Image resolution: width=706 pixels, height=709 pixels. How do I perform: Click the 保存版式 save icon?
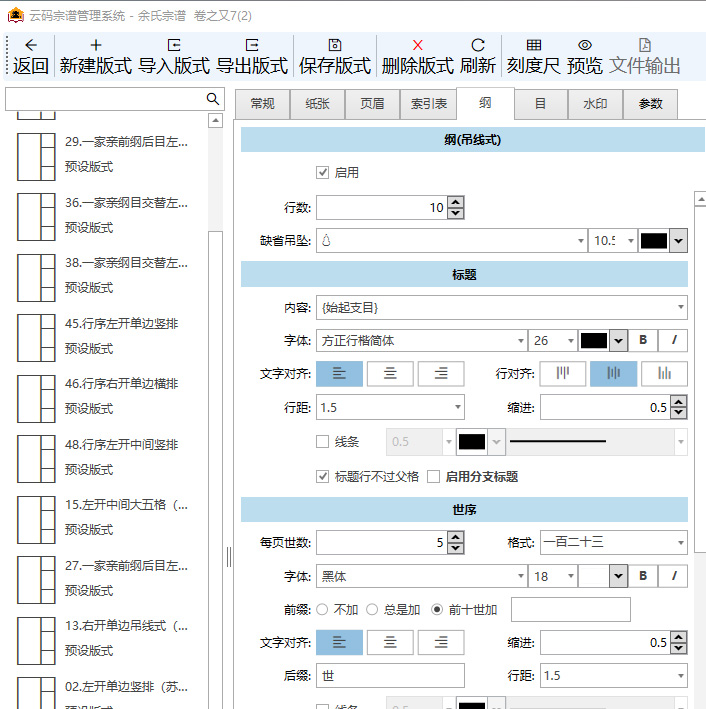click(x=335, y=45)
